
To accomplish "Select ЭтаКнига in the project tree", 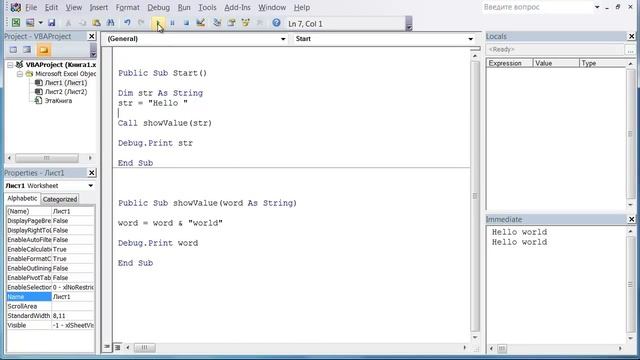I will [x=58, y=101].
